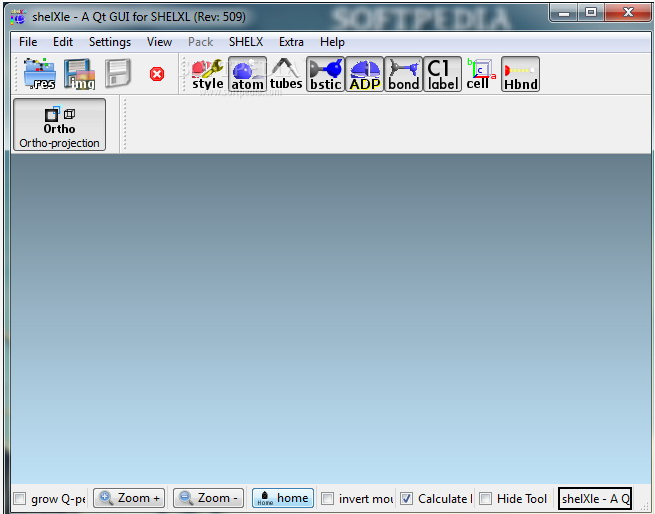Open the Extra menu
This screenshot has width=655, height=514.
point(291,42)
